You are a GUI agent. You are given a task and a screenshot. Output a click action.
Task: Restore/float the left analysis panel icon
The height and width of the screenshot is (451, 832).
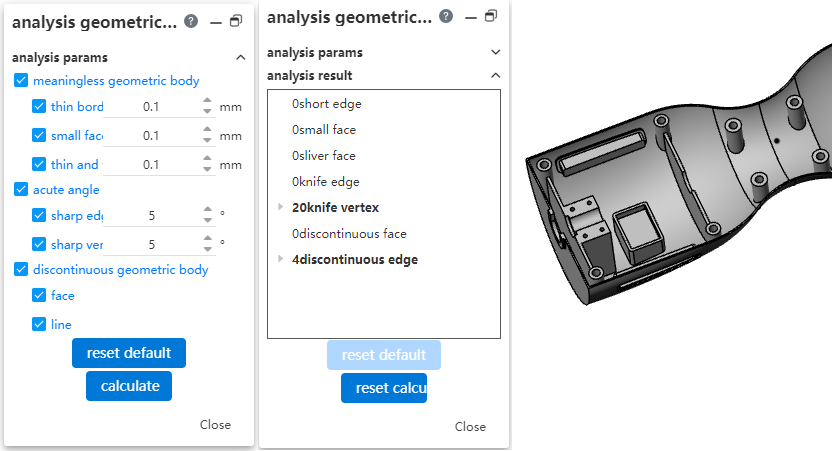click(x=236, y=21)
